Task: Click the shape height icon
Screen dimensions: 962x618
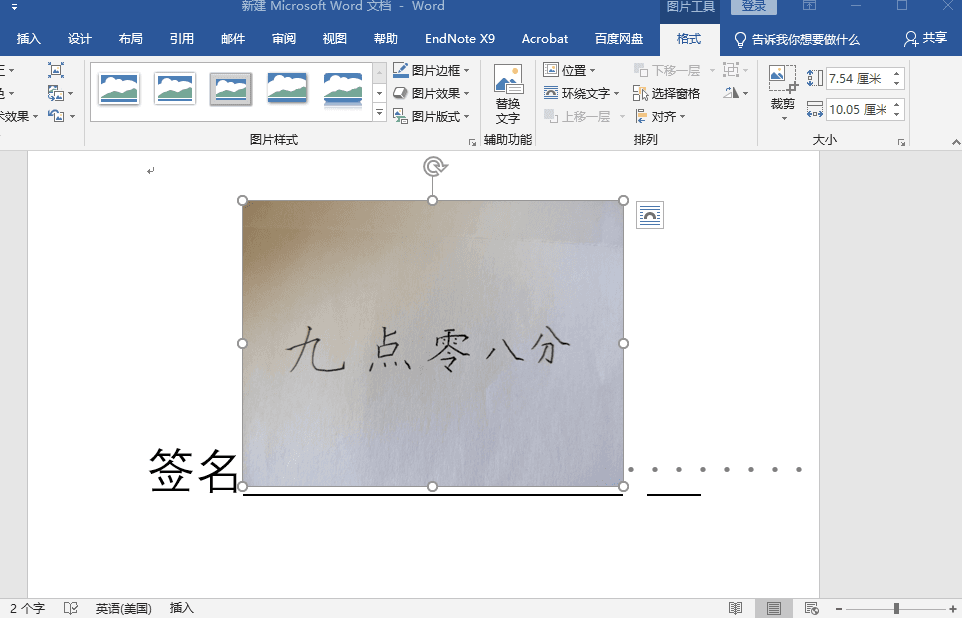Action: [815, 79]
